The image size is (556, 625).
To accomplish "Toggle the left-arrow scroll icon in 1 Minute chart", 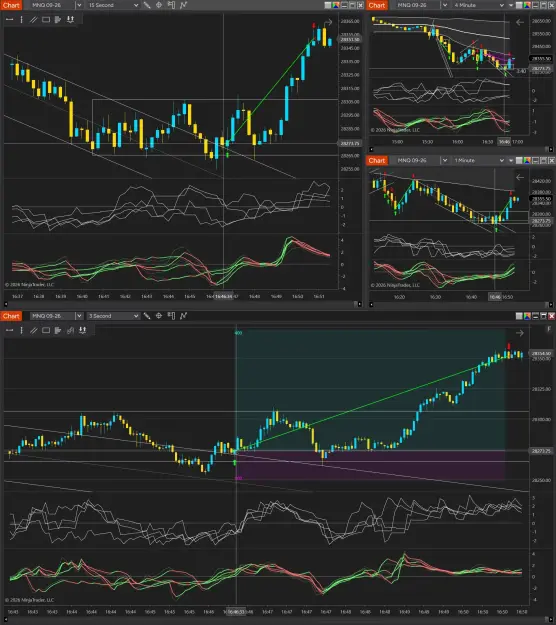I will 520,177.
